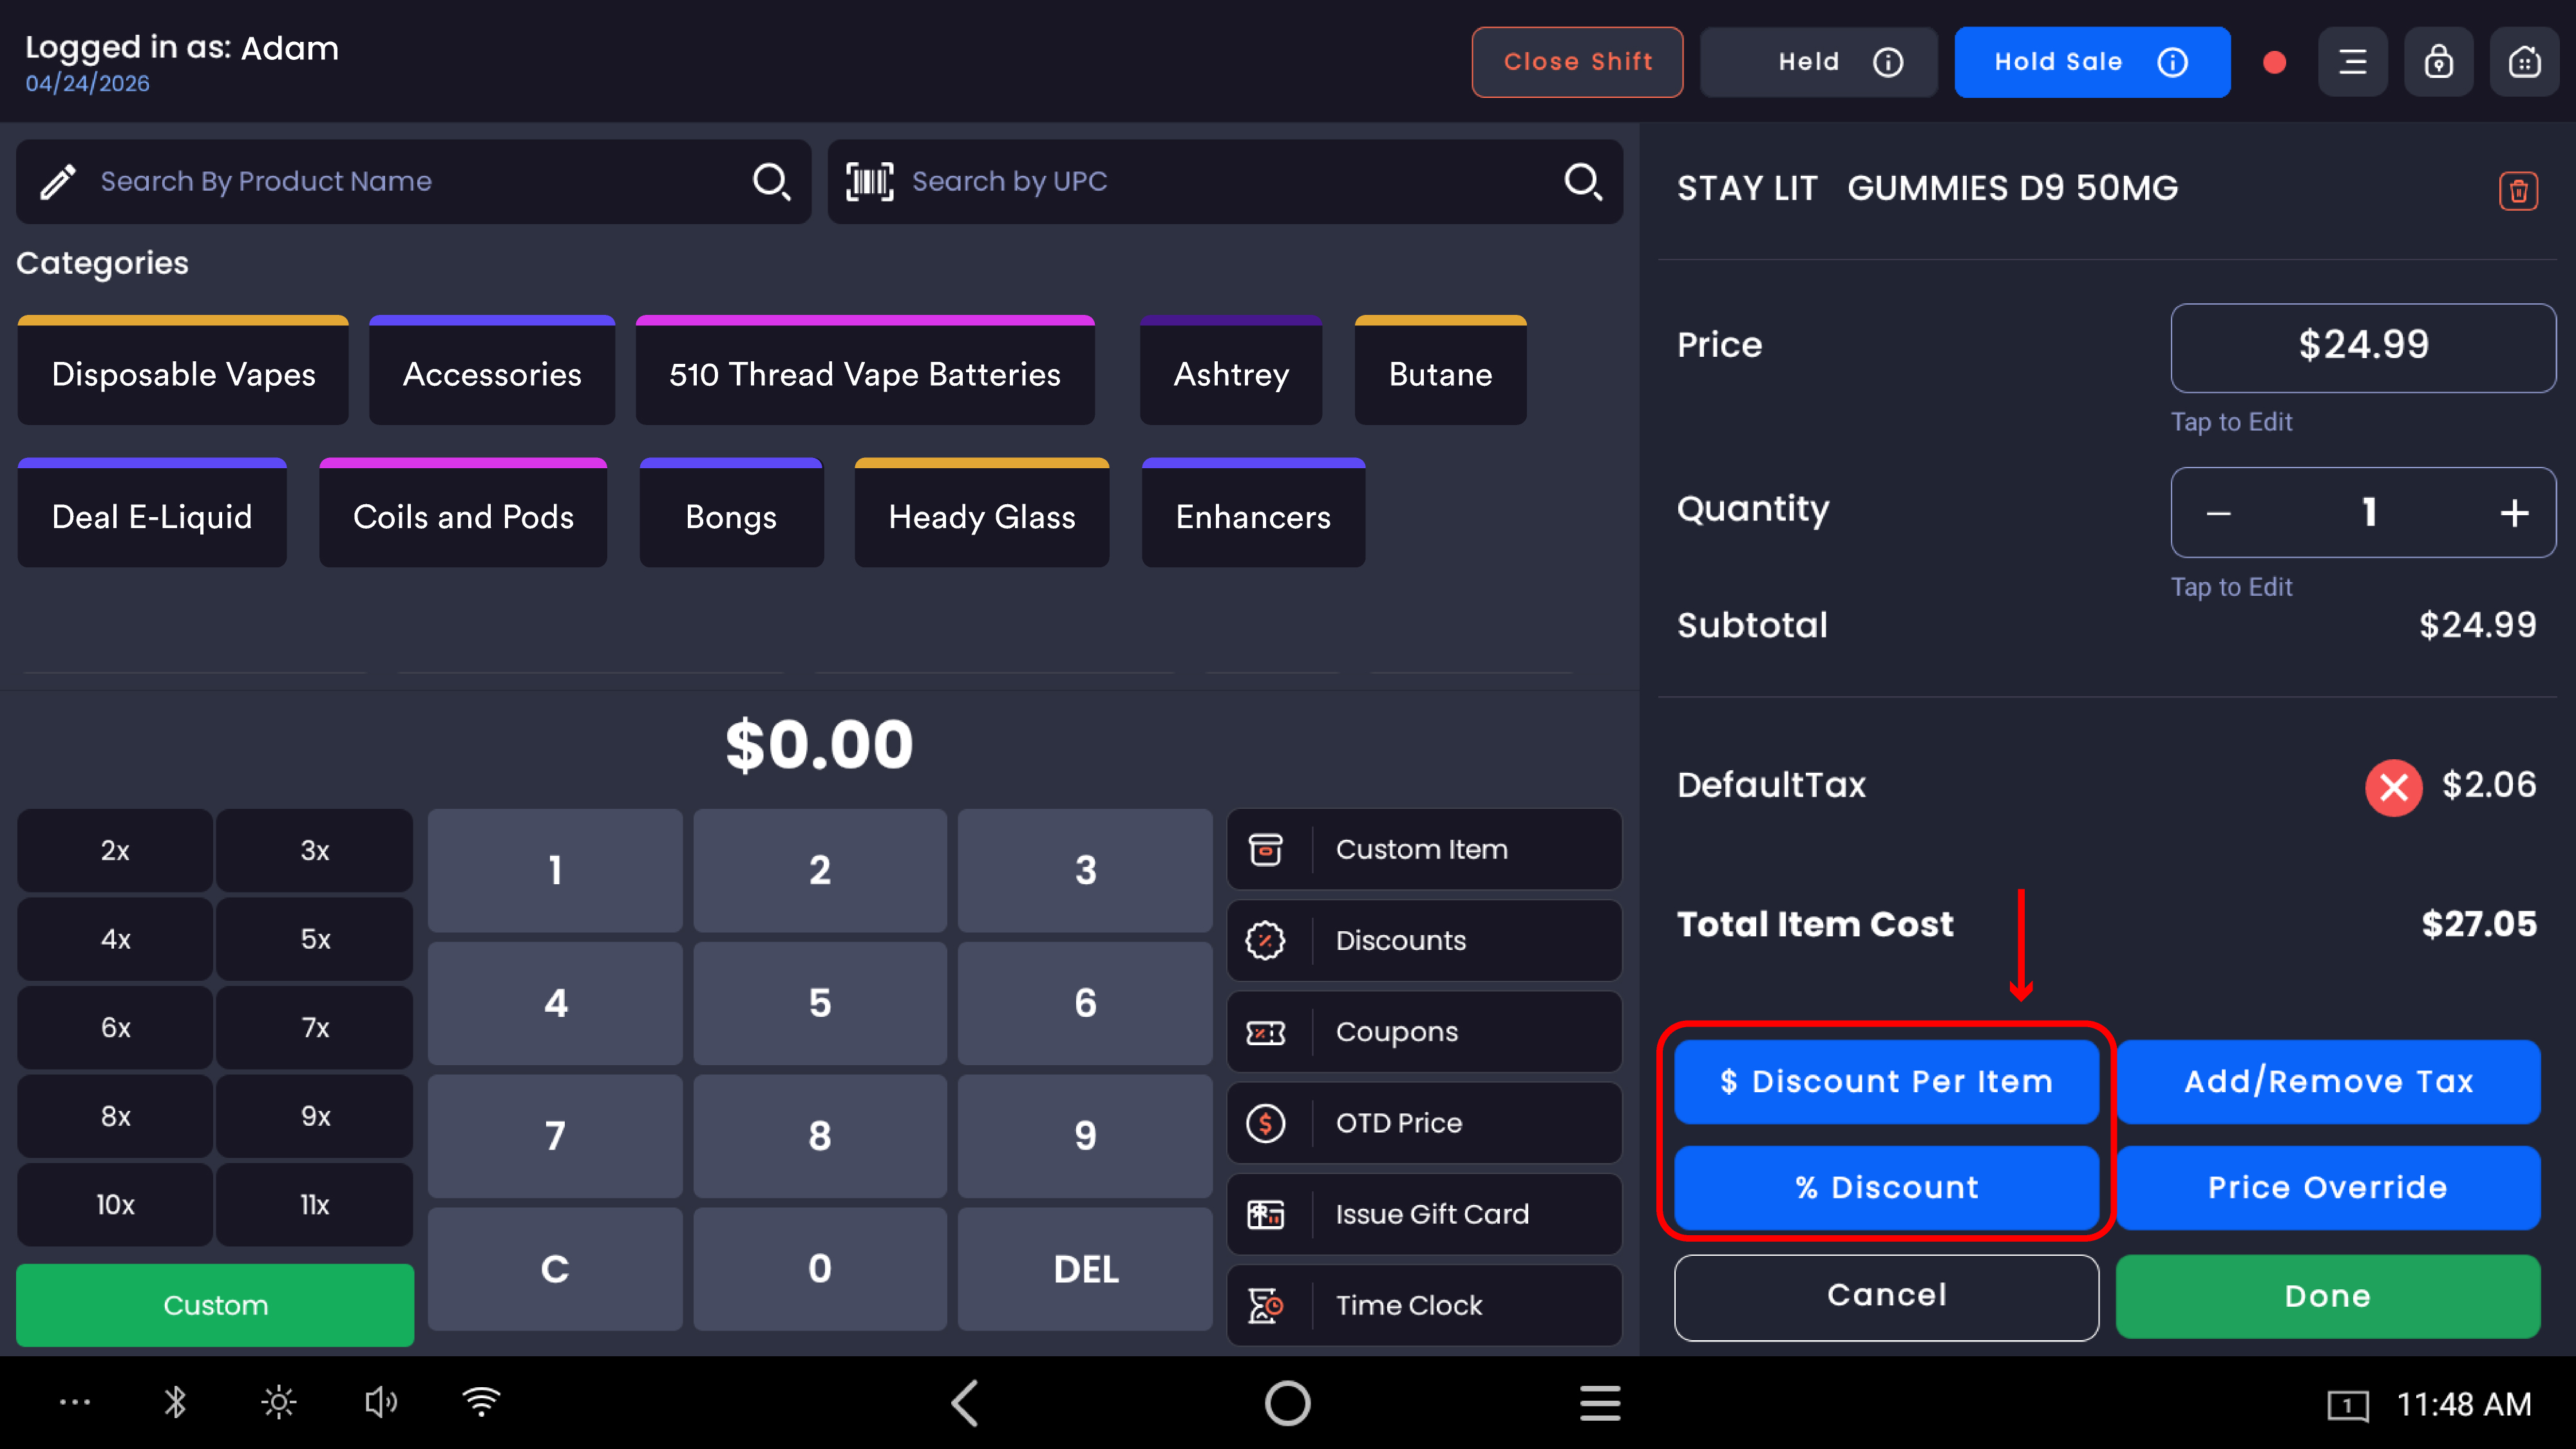Select the Disposable Vapes category

pos(183,371)
